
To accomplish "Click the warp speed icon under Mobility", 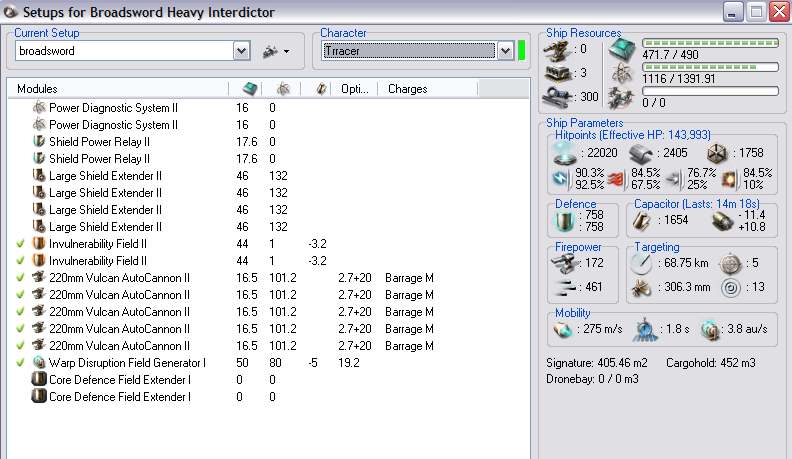I will [x=709, y=330].
